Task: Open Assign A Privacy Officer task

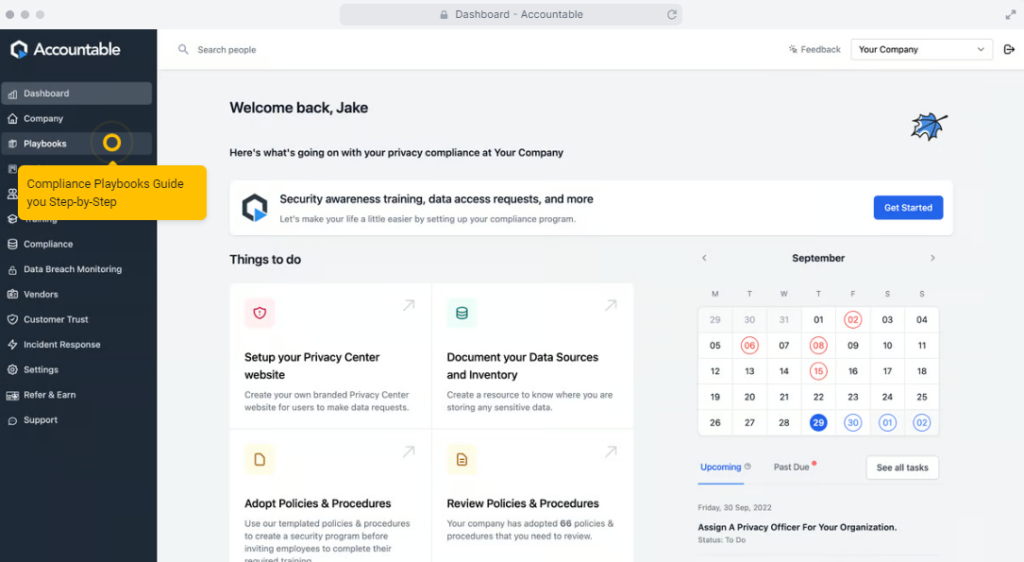Action: point(797,527)
